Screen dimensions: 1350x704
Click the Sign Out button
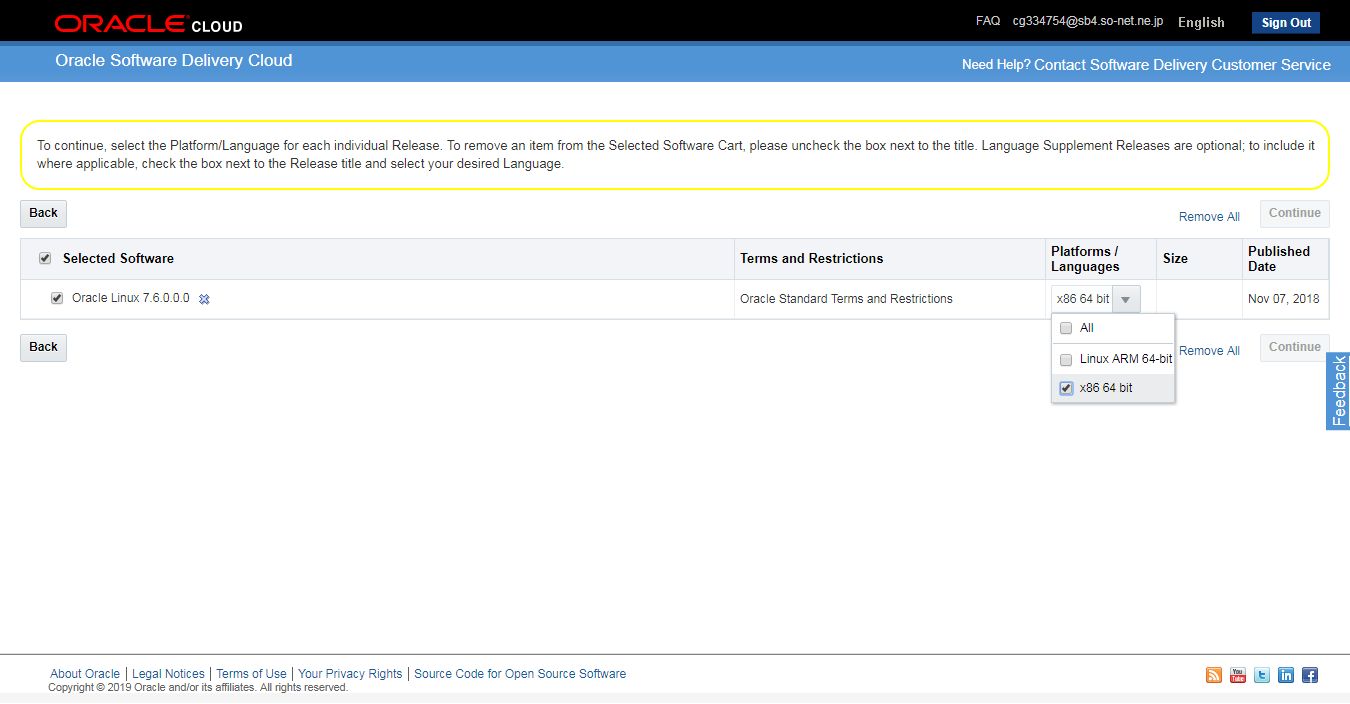point(1285,22)
